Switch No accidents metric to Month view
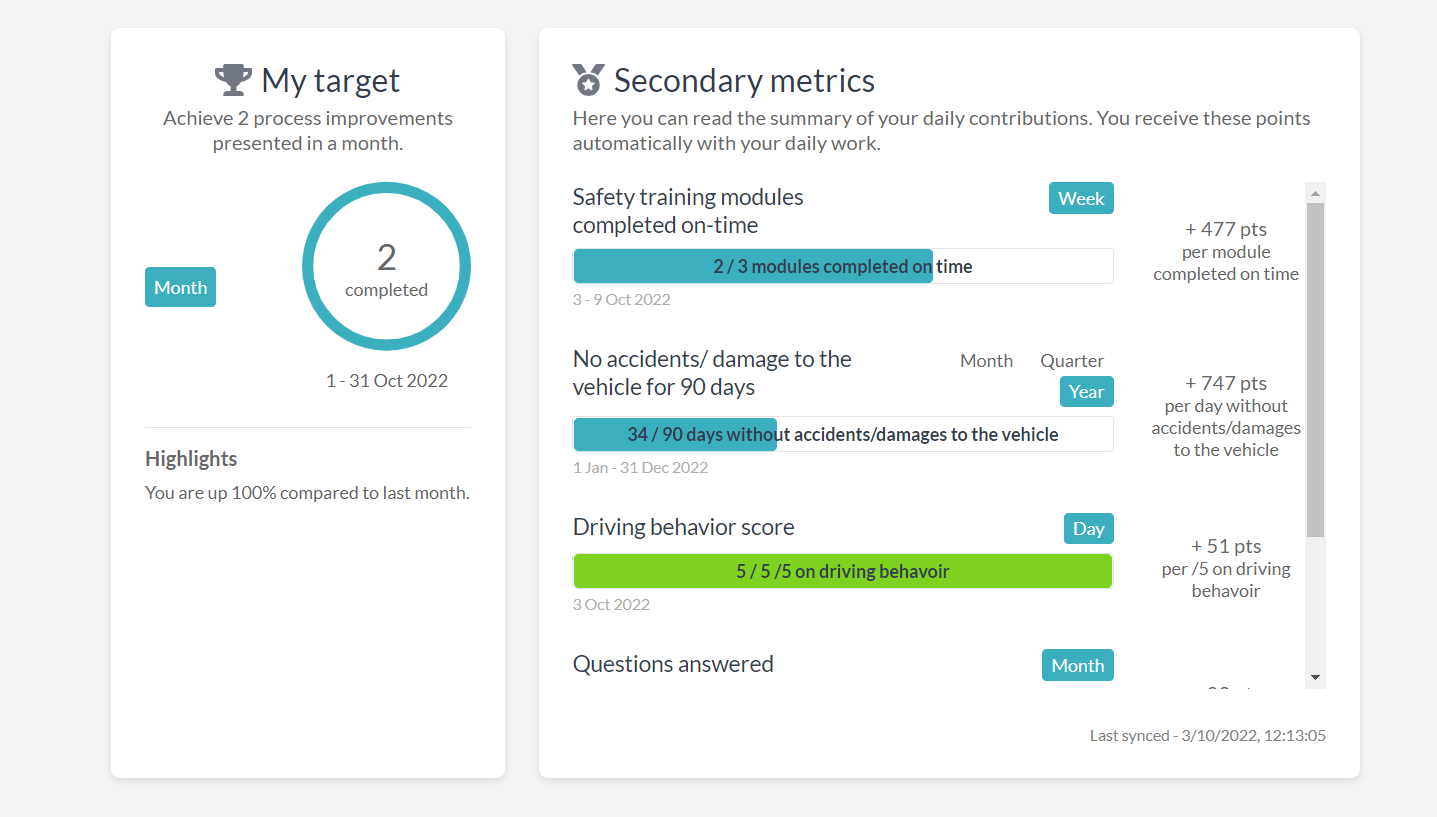This screenshot has height=817, width=1437. tap(986, 361)
